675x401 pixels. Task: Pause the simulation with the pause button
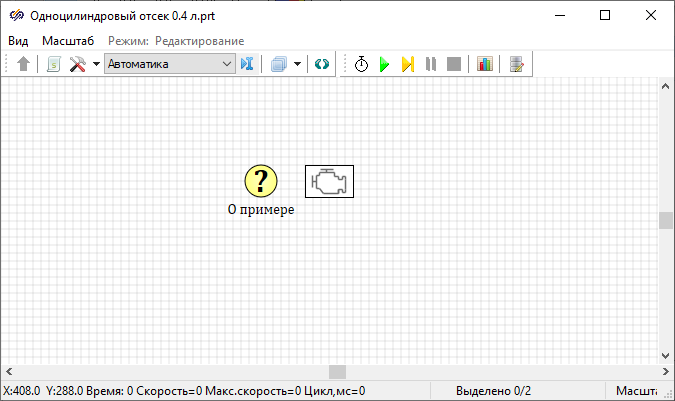pos(431,64)
